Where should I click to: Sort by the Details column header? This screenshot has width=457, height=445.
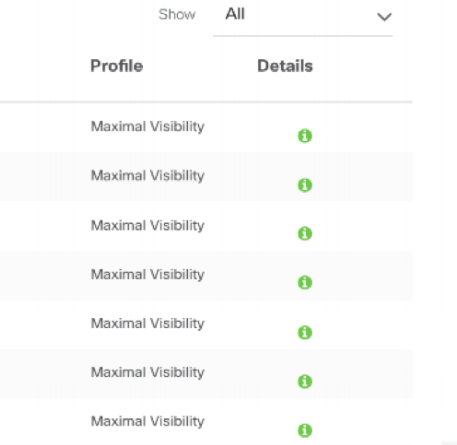(x=285, y=66)
